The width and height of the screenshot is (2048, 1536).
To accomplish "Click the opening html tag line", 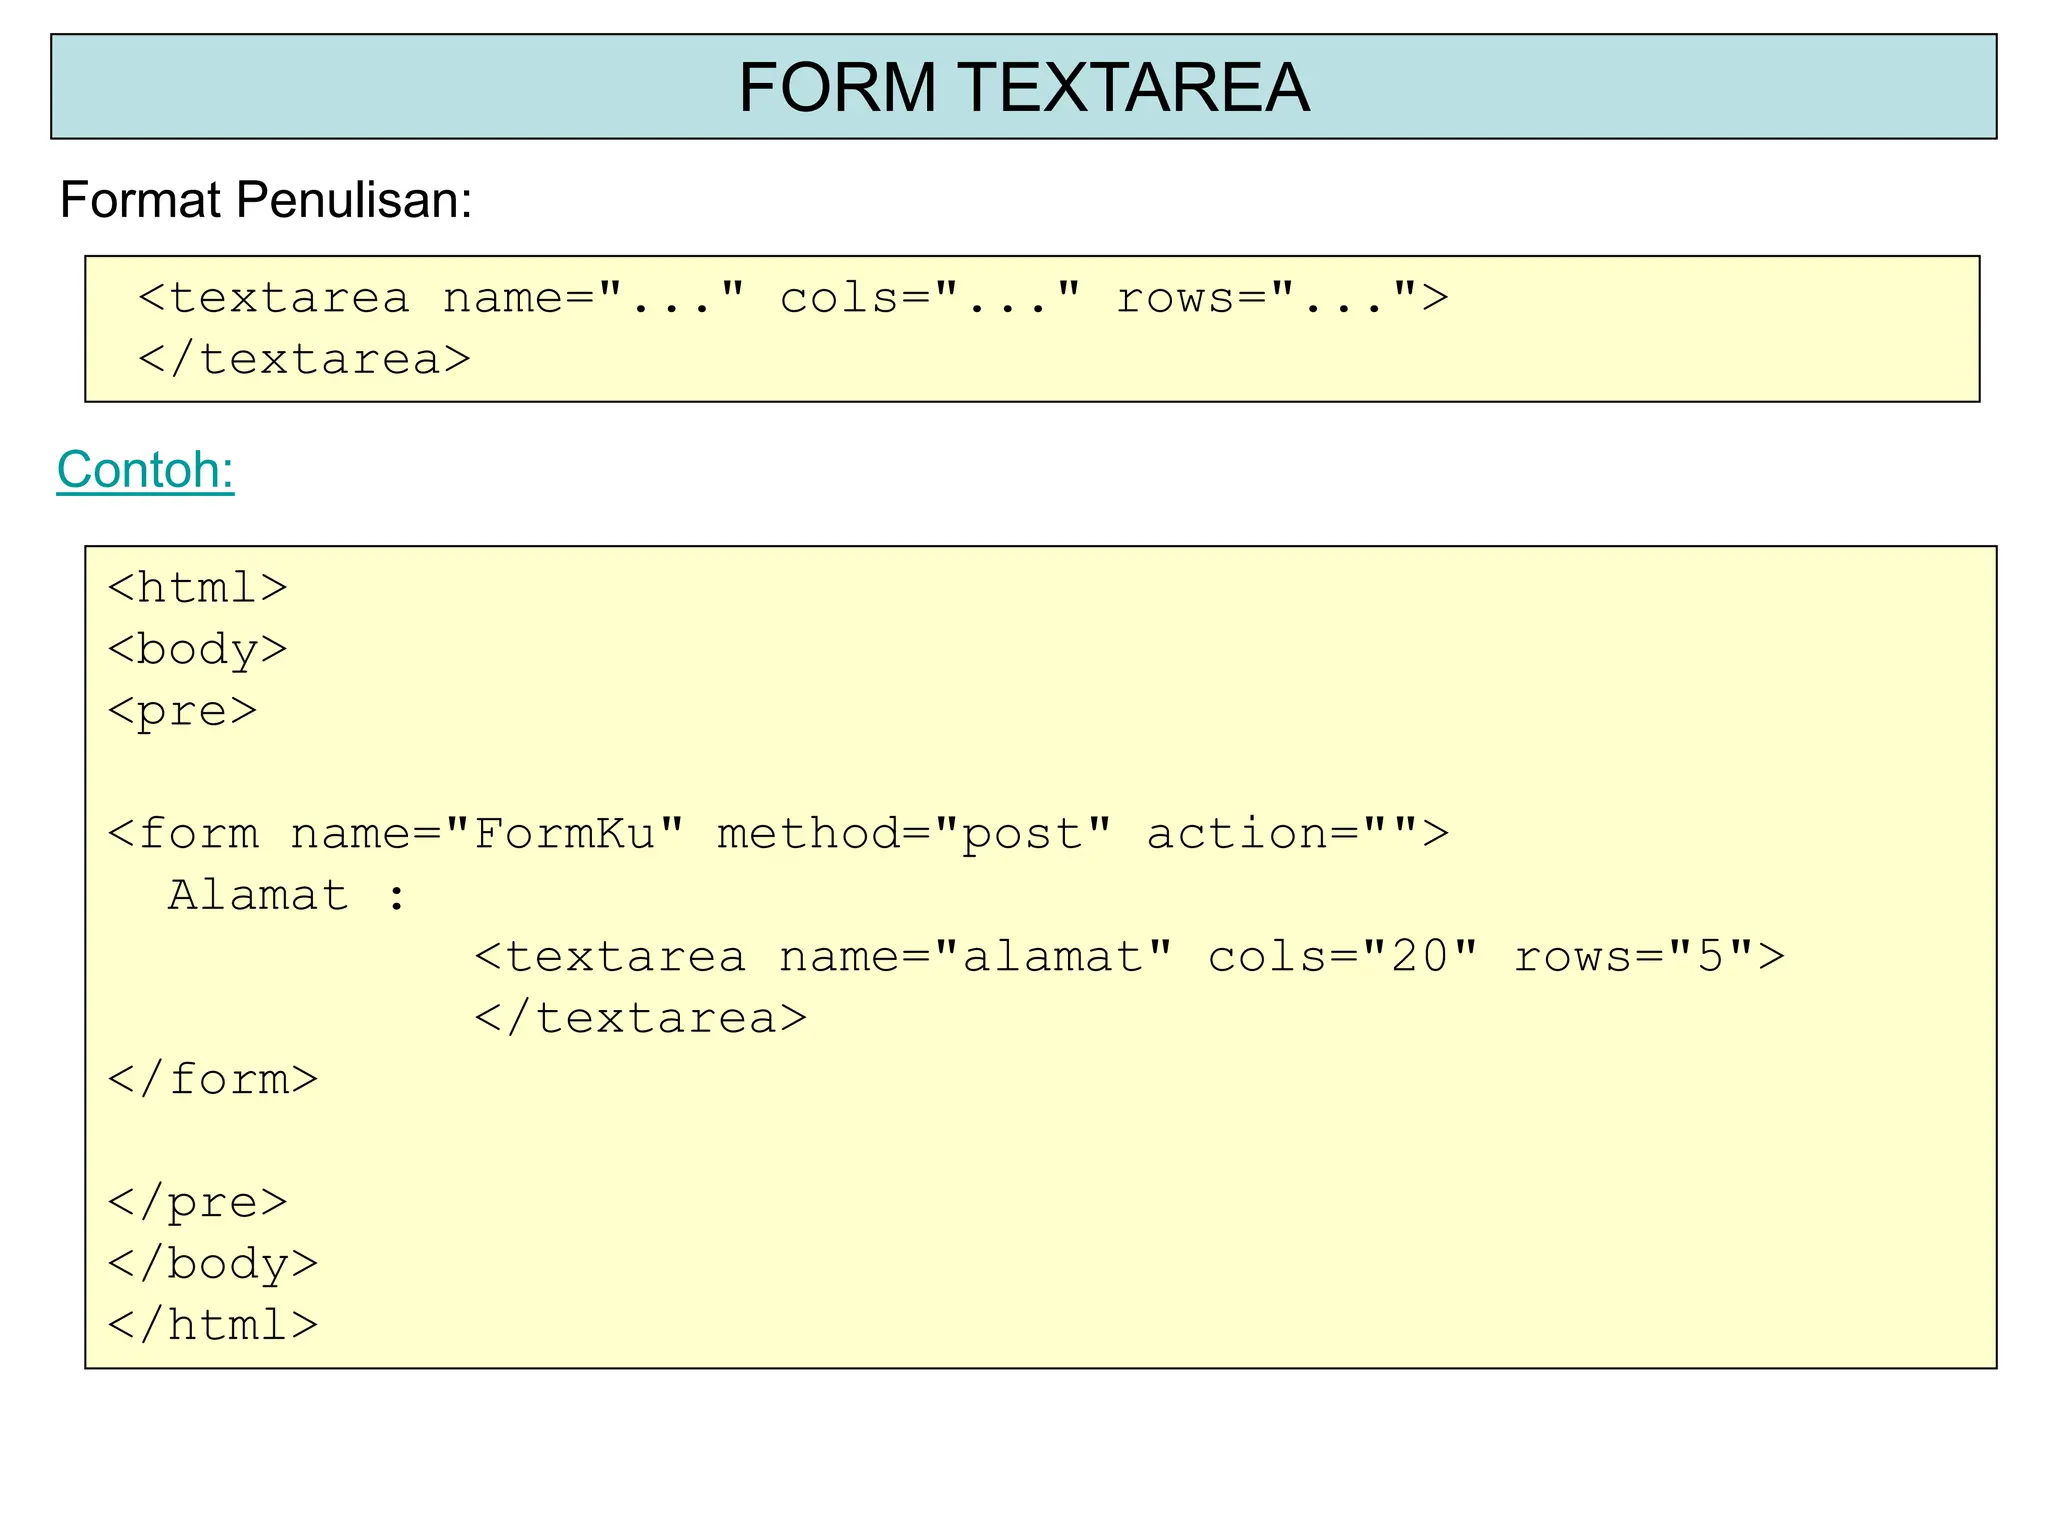I will pos(197,588).
